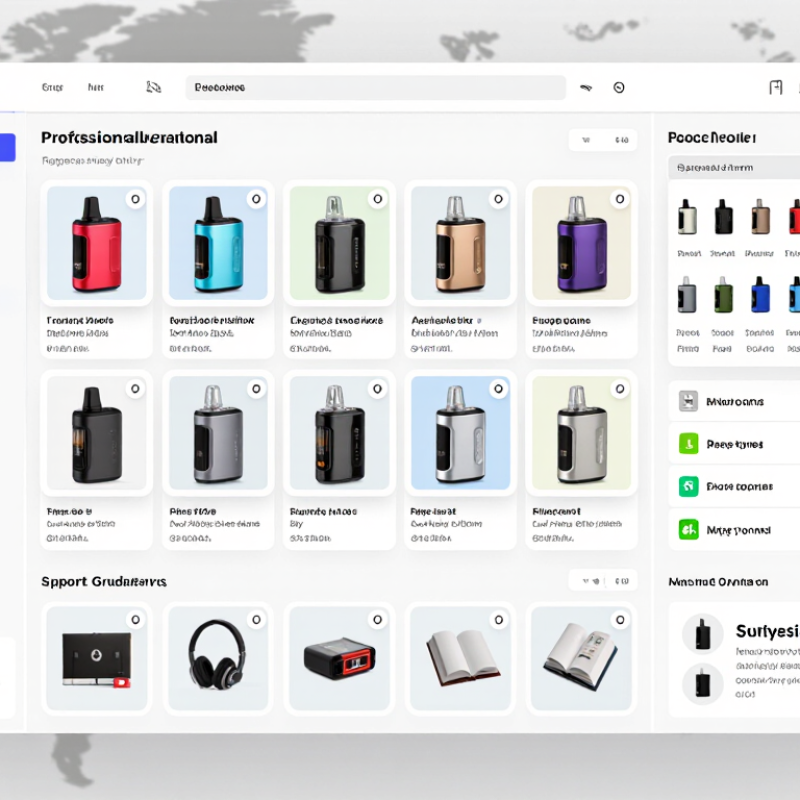Viewport: 800px width, 800px height.
Task: Toggle the circle on the red vape card
Action: click(x=135, y=199)
